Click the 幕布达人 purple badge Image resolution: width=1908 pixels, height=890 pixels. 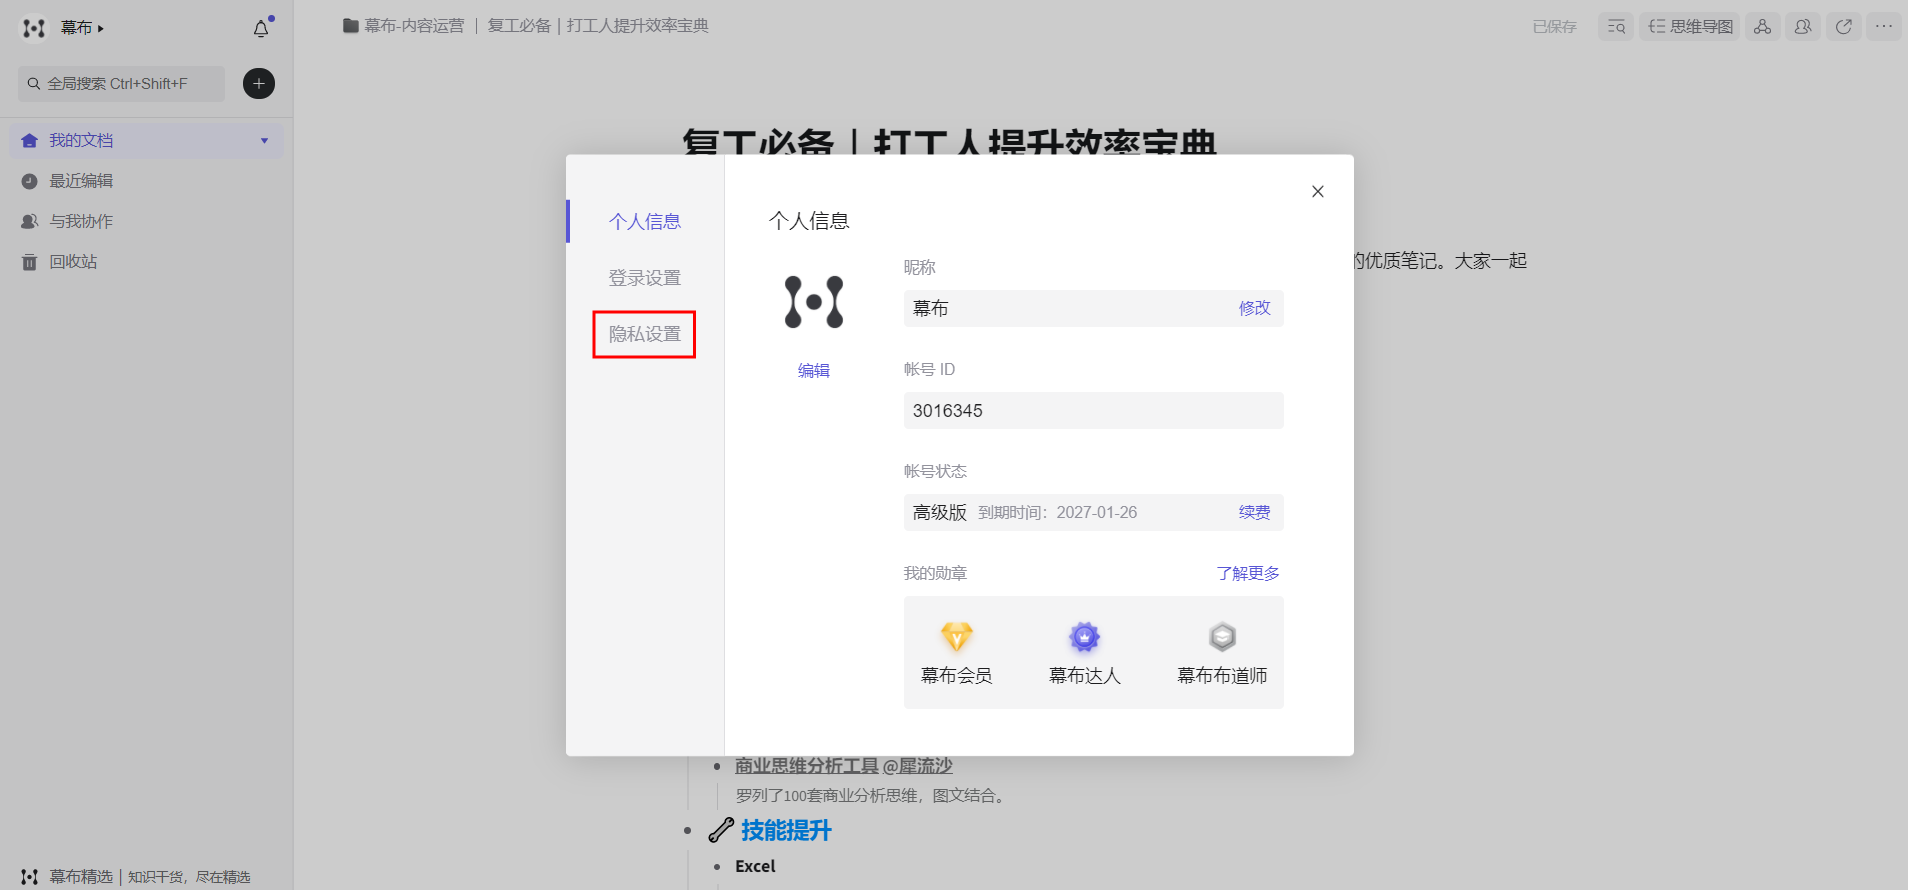tap(1085, 636)
